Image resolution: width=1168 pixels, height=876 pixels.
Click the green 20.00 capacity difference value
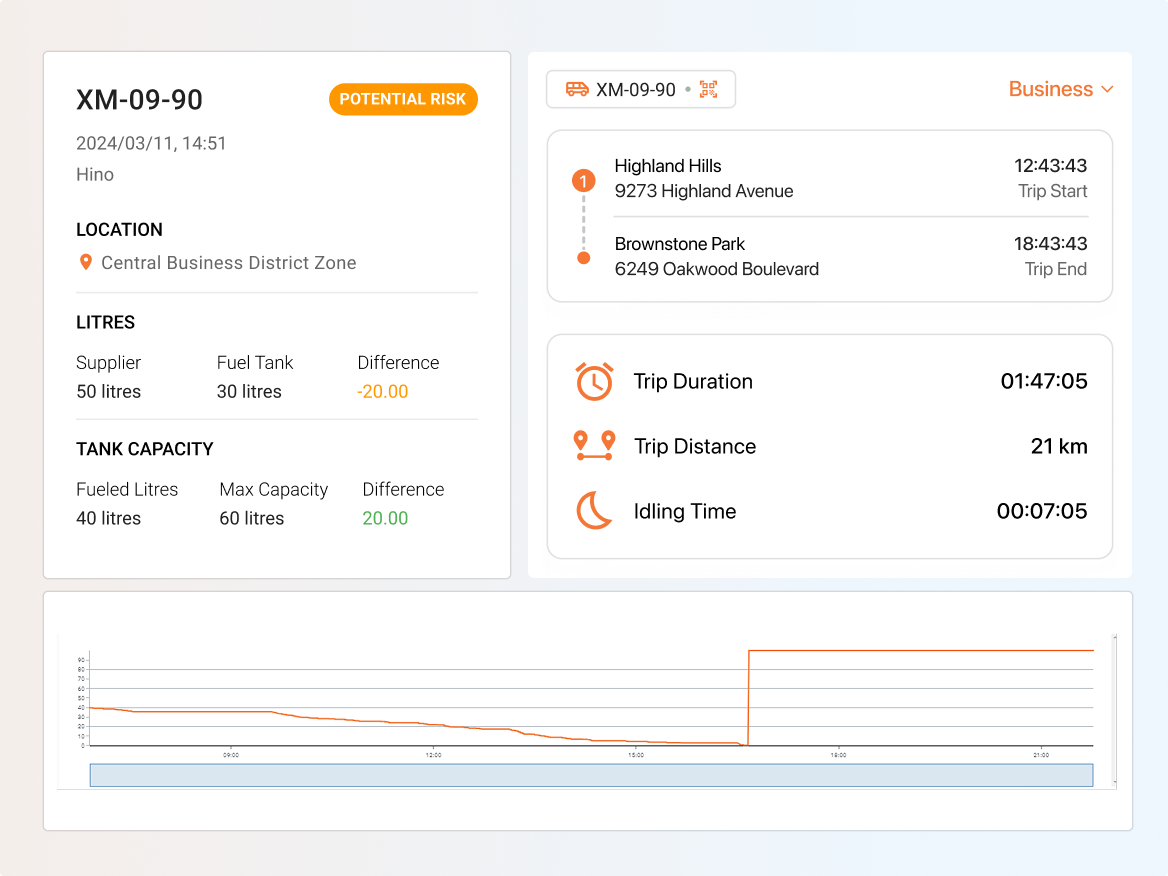click(385, 518)
